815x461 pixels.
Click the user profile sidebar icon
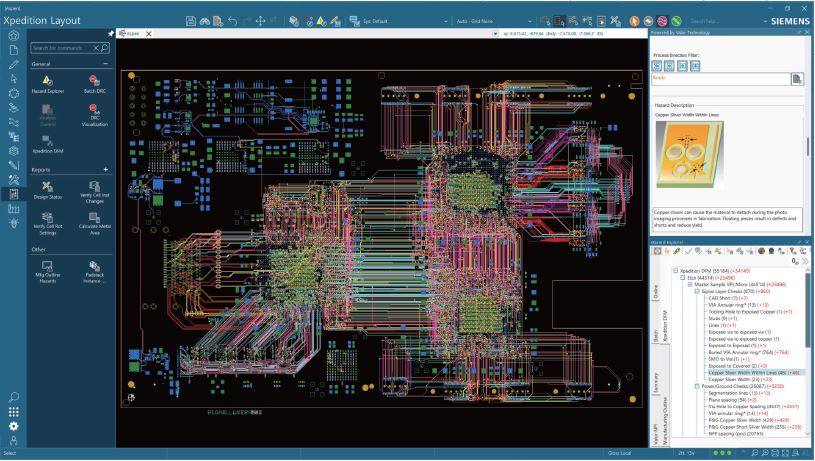pos(14,441)
